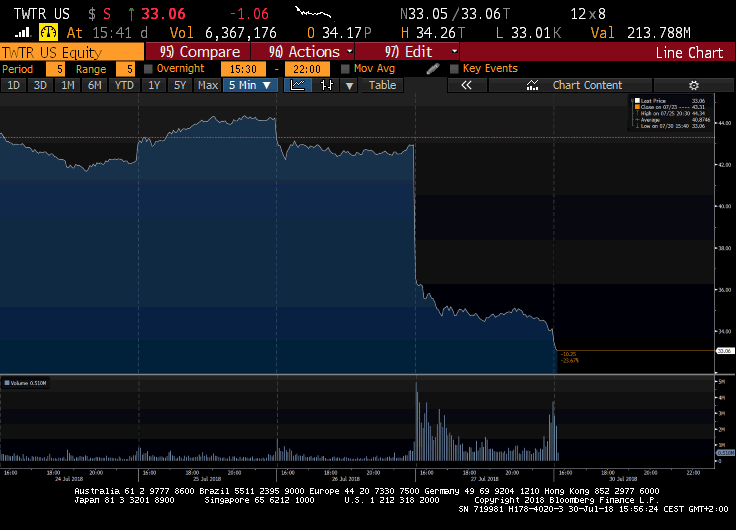Image resolution: width=736 pixels, height=530 pixels.
Task: Edit the 22:00 end time field
Action: pyautogui.click(x=307, y=69)
